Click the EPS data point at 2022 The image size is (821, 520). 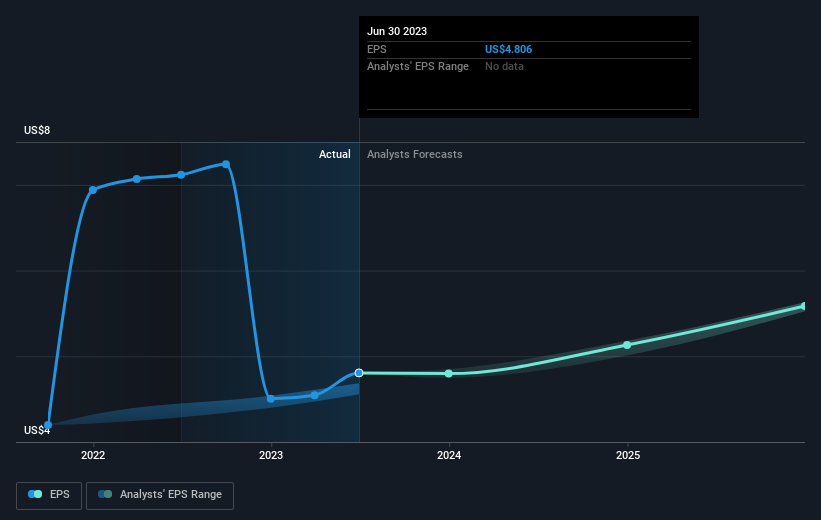pyautogui.click(x=93, y=190)
